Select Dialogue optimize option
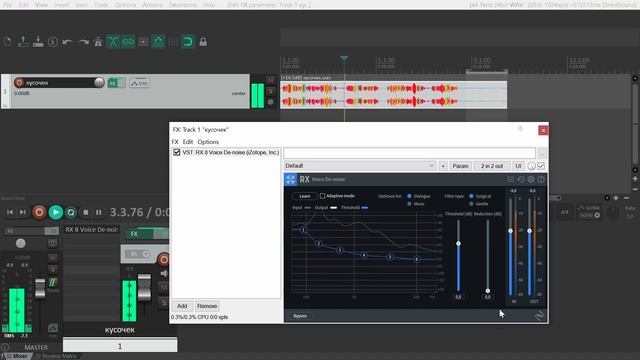Screen dimensions: 640x360 tap(409, 196)
